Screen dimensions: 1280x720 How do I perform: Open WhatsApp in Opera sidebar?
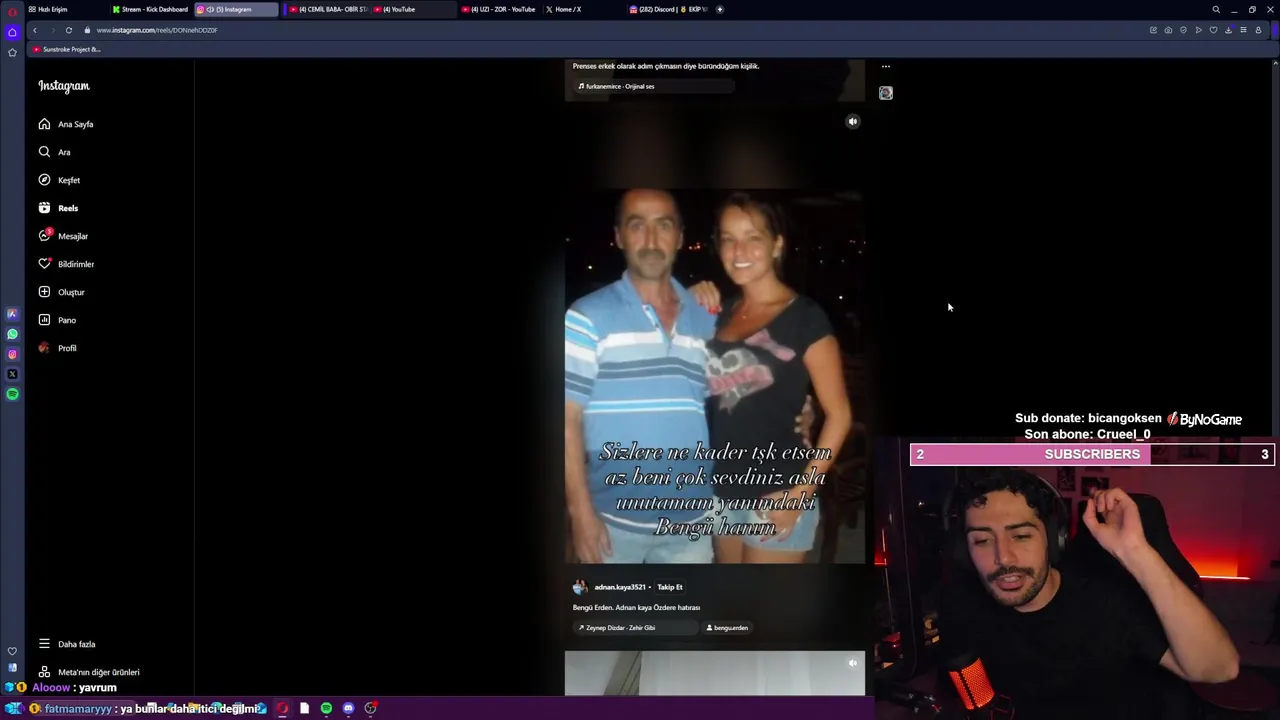[x=12, y=334]
